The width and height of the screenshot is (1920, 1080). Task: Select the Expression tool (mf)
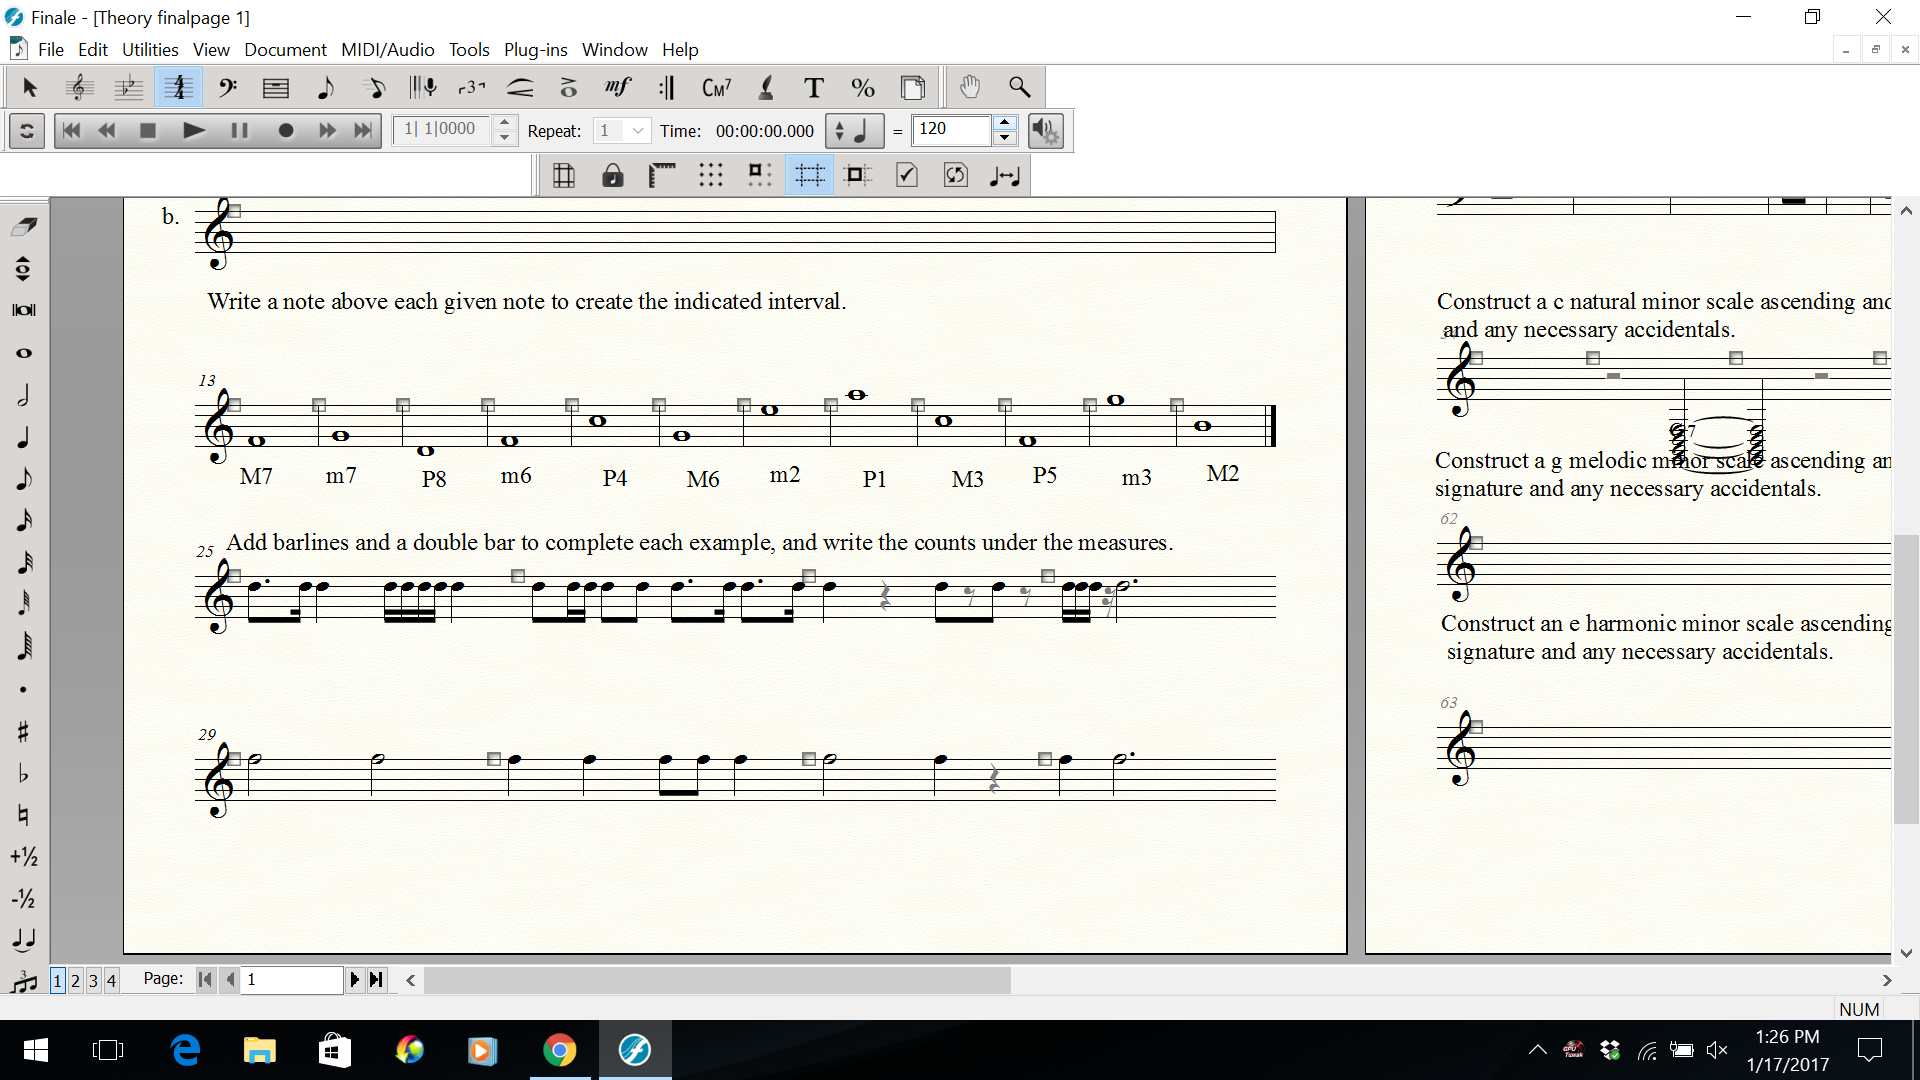[618, 88]
